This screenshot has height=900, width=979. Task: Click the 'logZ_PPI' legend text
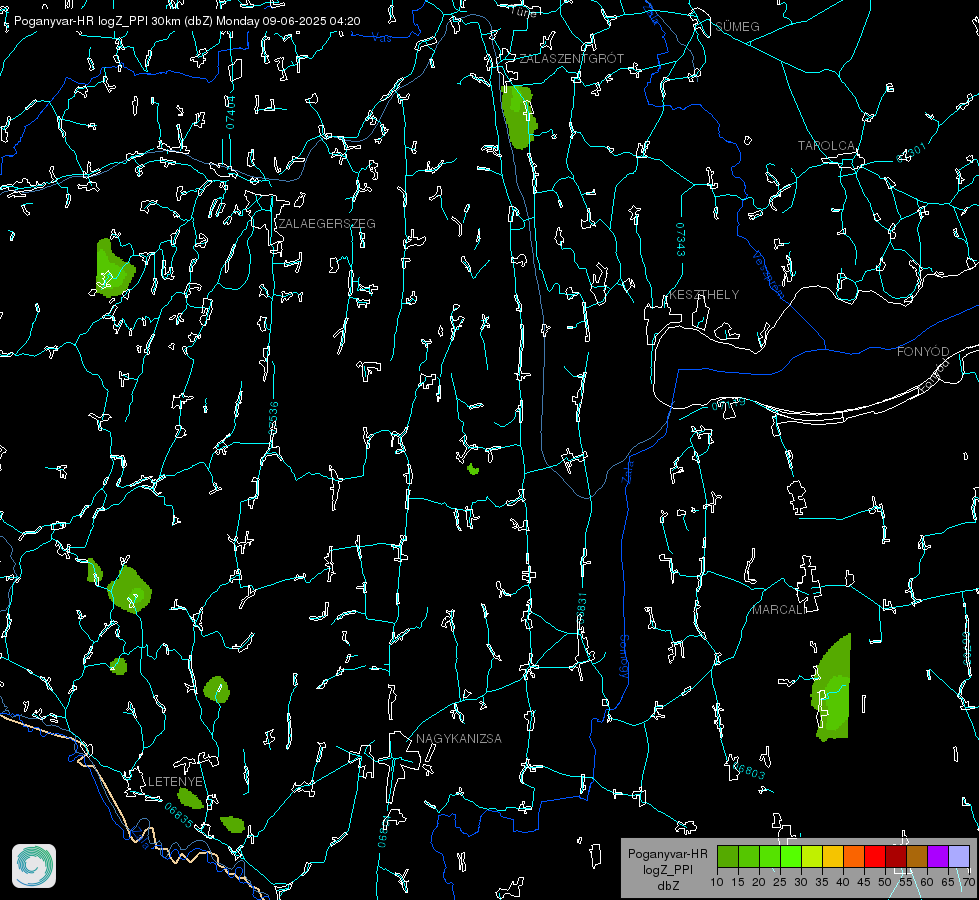click(x=667, y=869)
